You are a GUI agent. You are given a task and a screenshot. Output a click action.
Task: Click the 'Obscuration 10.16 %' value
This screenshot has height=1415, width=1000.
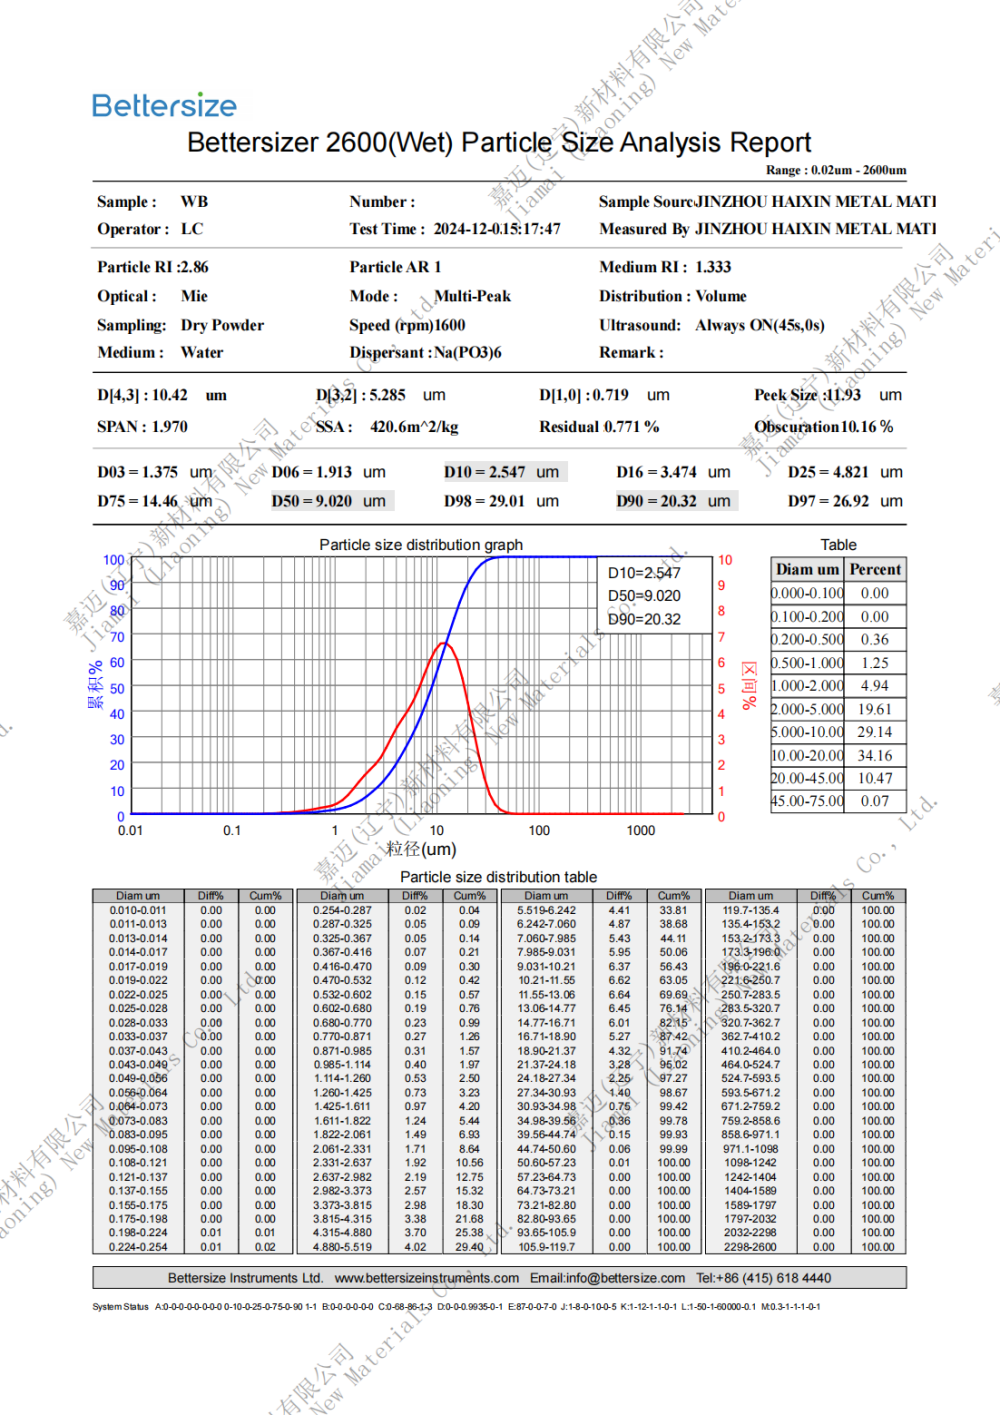pos(824,427)
